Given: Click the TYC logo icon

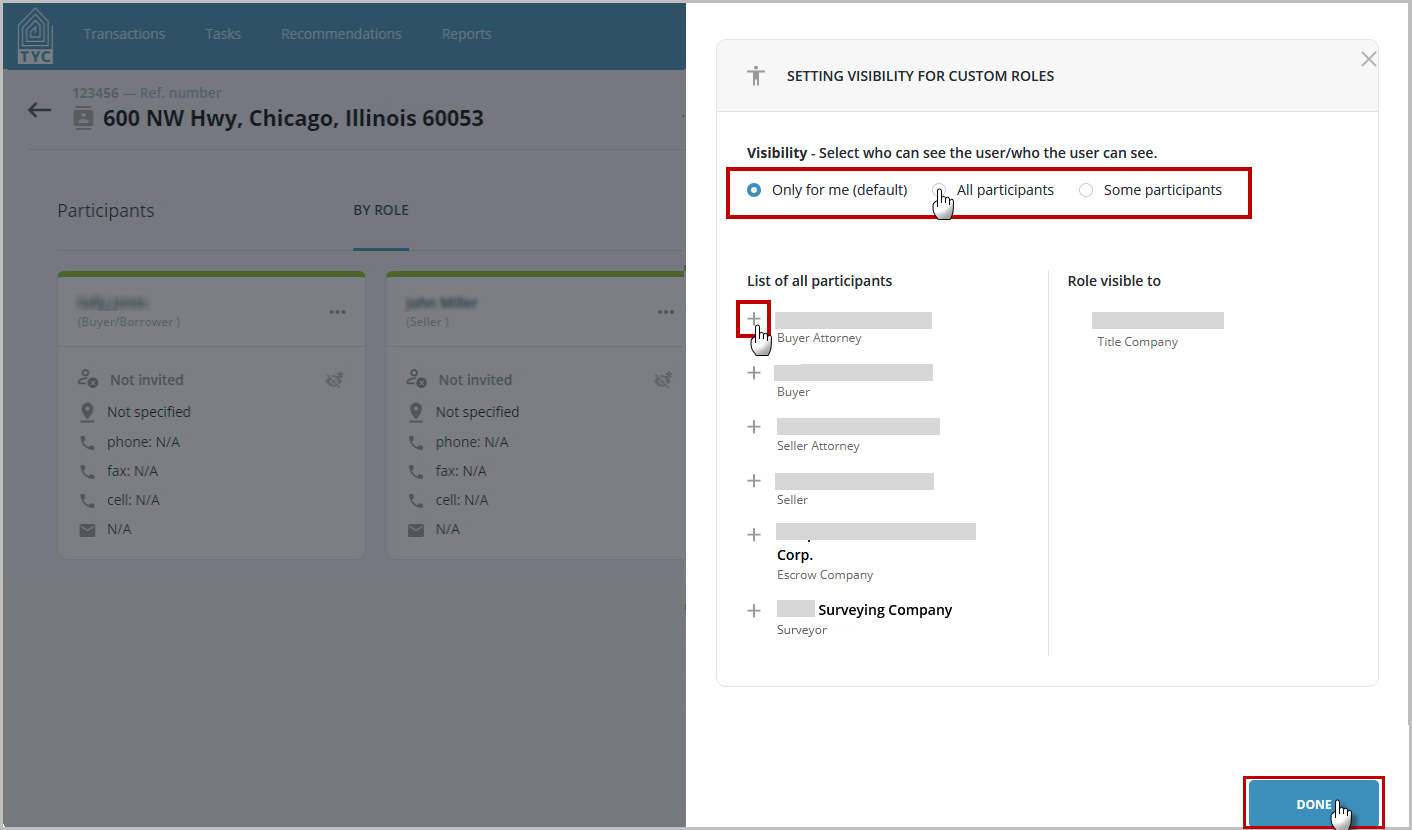Looking at the screenshot, I should pyautogui.click(x=36, y=36).
